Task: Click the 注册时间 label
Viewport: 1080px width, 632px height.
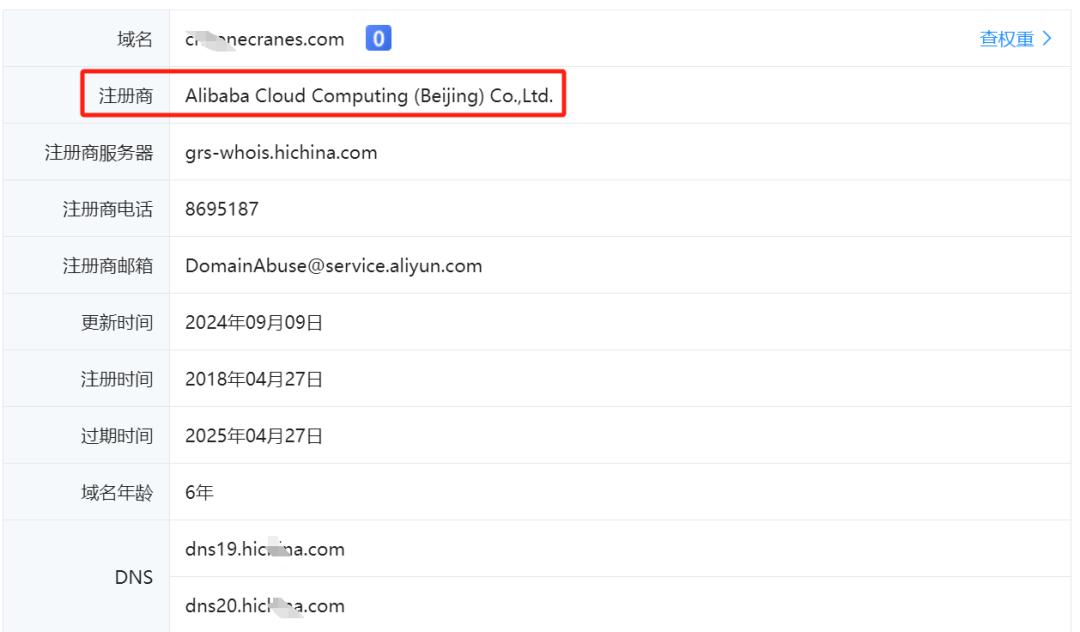Action: (x=116, y=379)
